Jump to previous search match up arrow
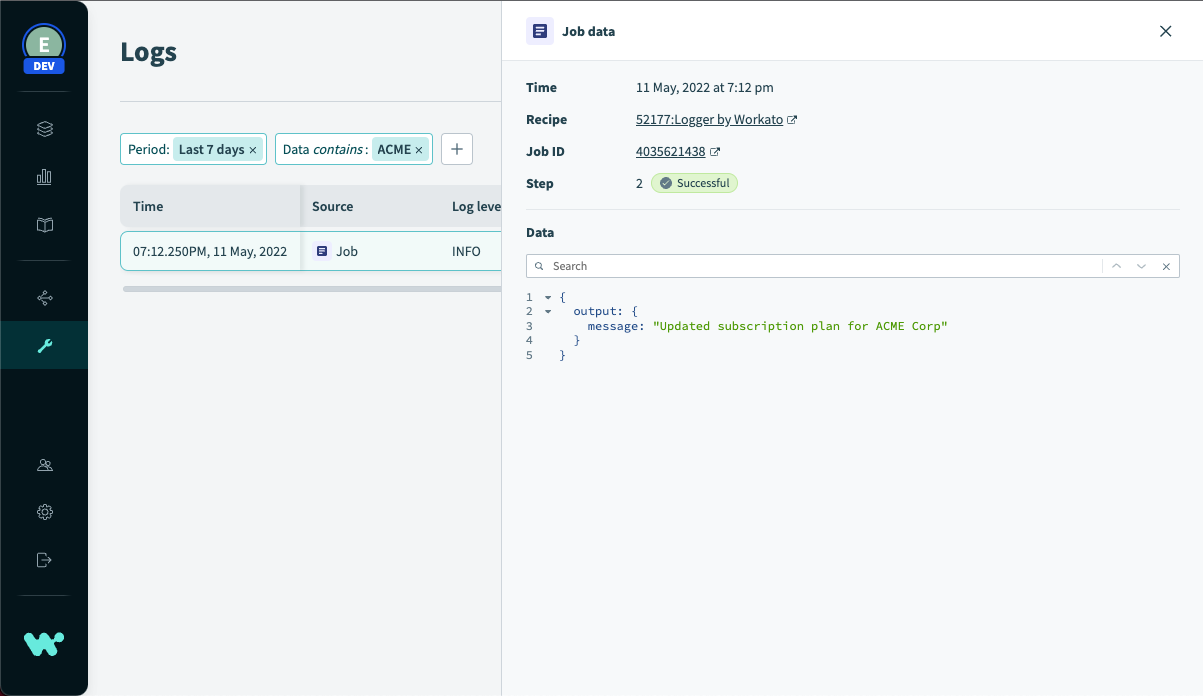Screen dimensions: 1203x696 [1116, 266]
